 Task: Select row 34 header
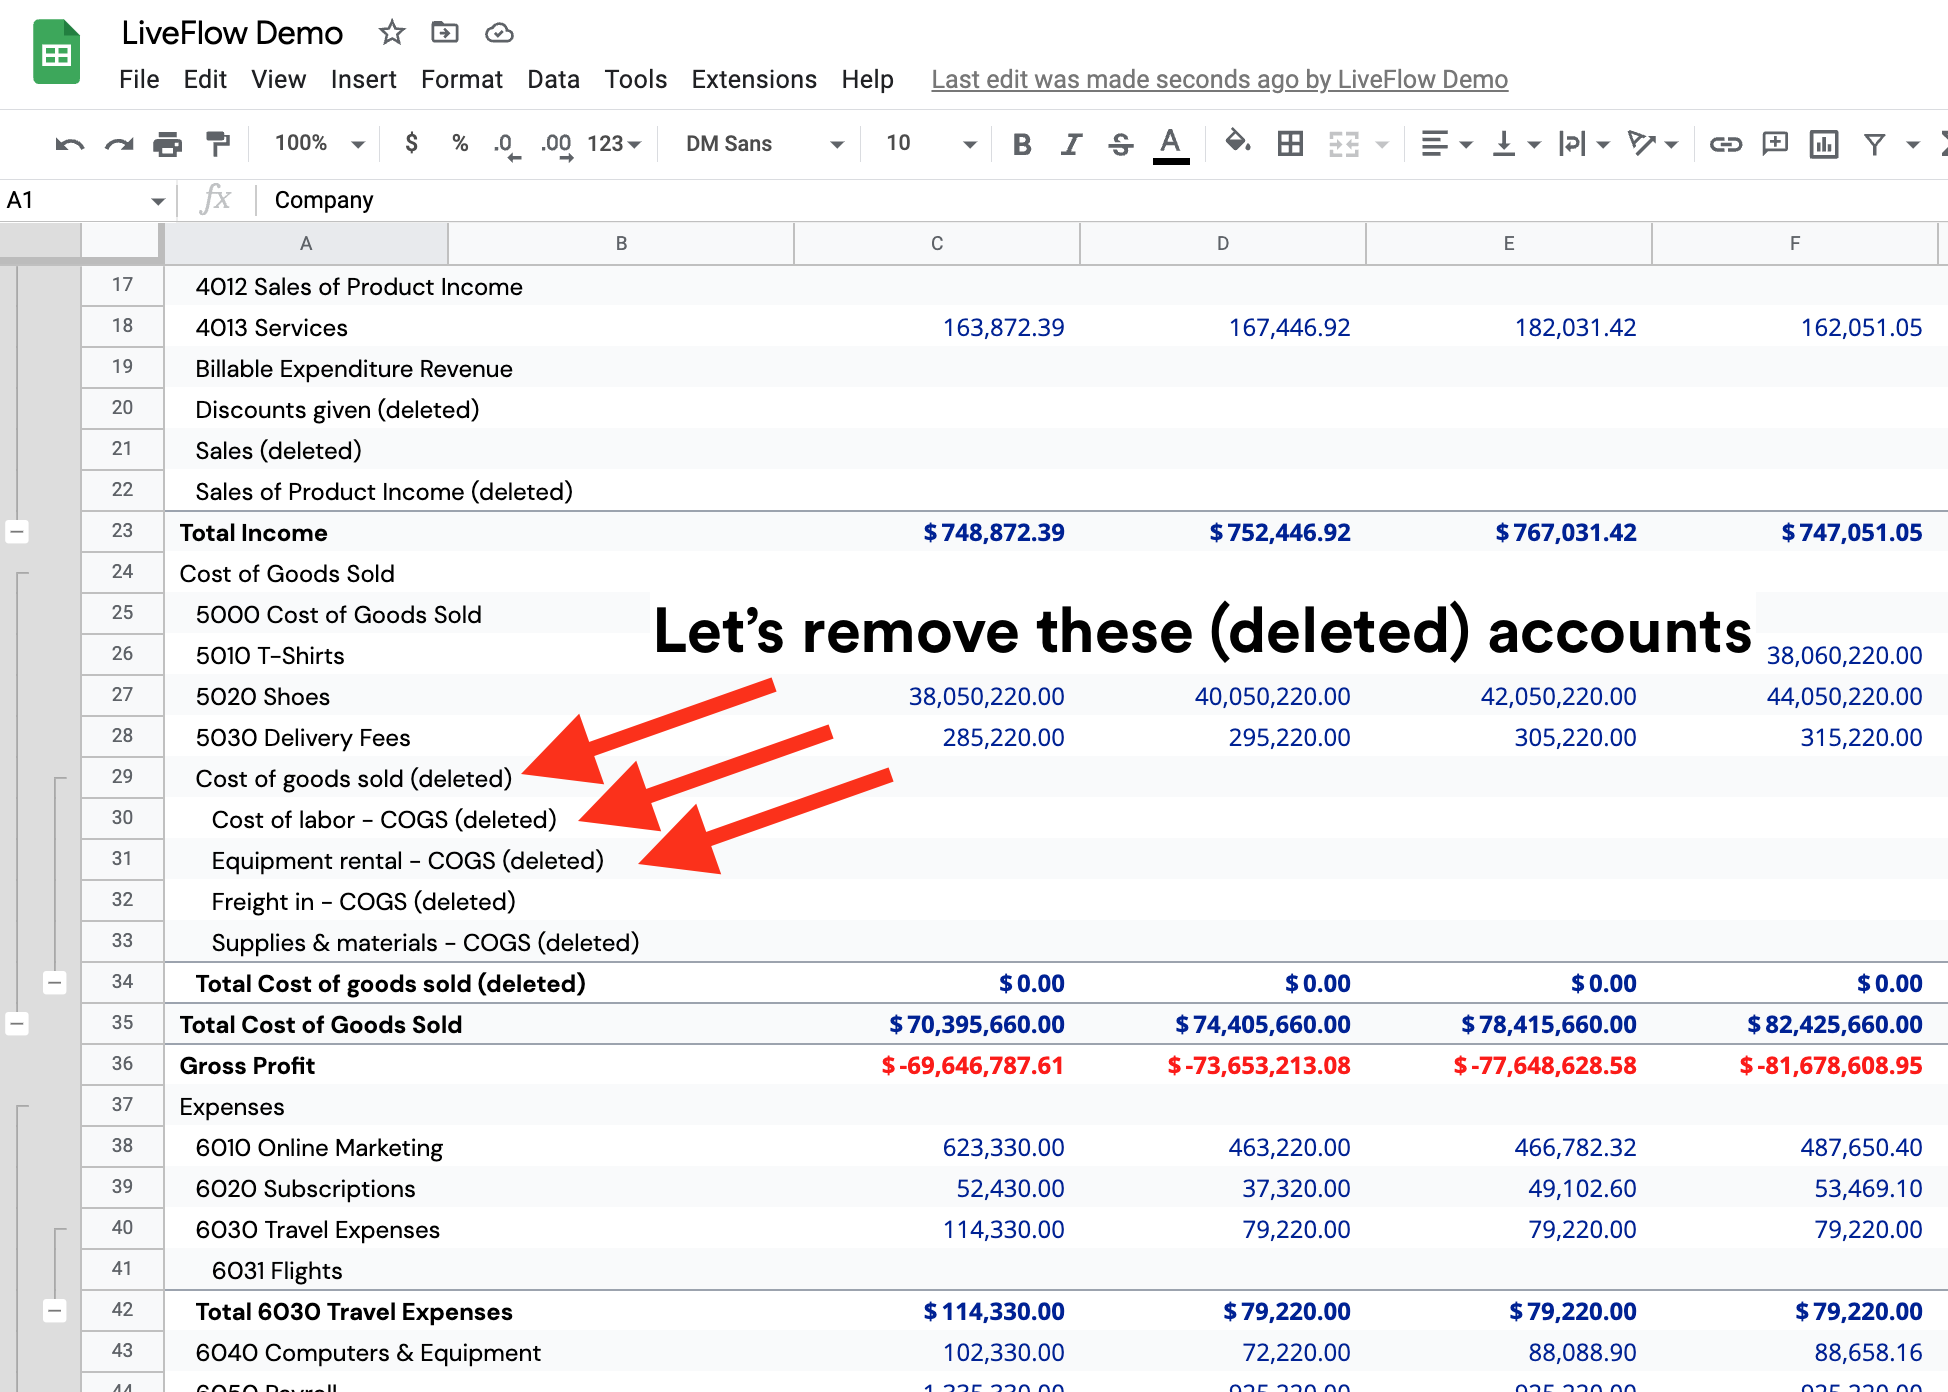(x=122, y=982)
